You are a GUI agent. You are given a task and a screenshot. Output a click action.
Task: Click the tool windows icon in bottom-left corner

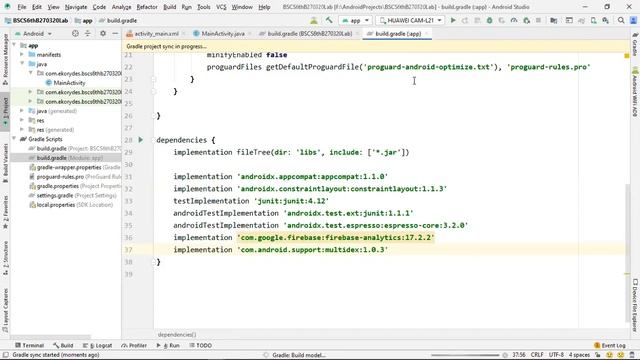tap(5, 355)
